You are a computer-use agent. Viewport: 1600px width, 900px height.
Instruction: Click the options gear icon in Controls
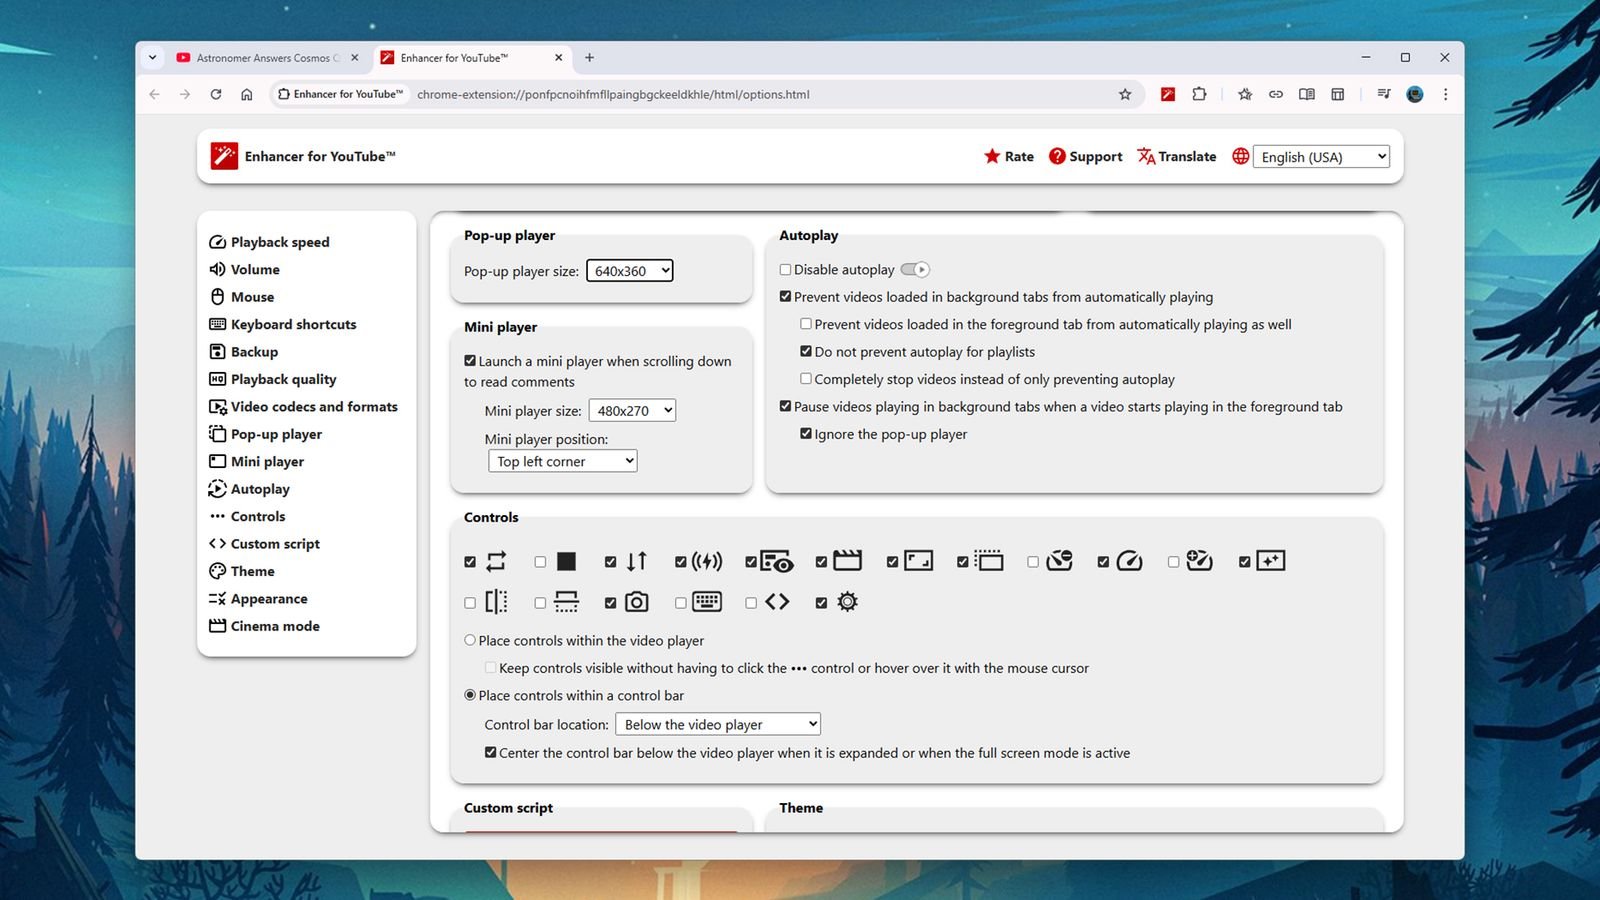[847, 602]
